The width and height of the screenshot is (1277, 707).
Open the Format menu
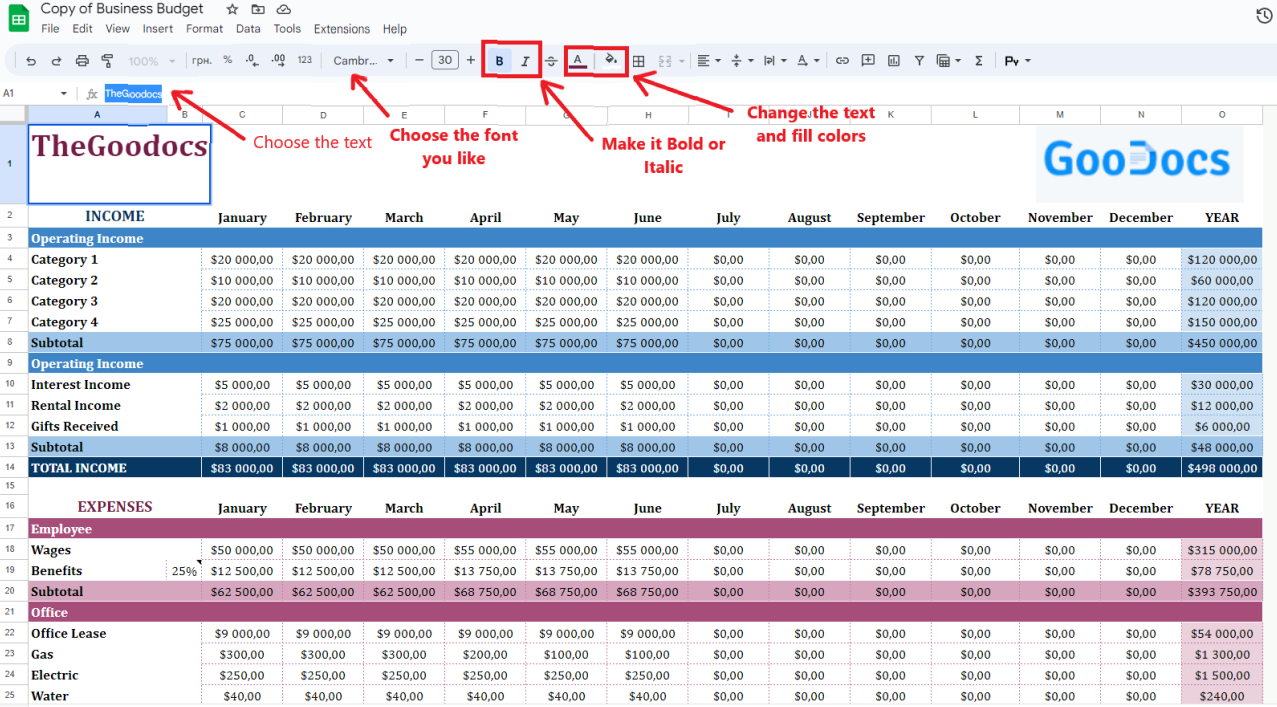[x=205, y=29]
